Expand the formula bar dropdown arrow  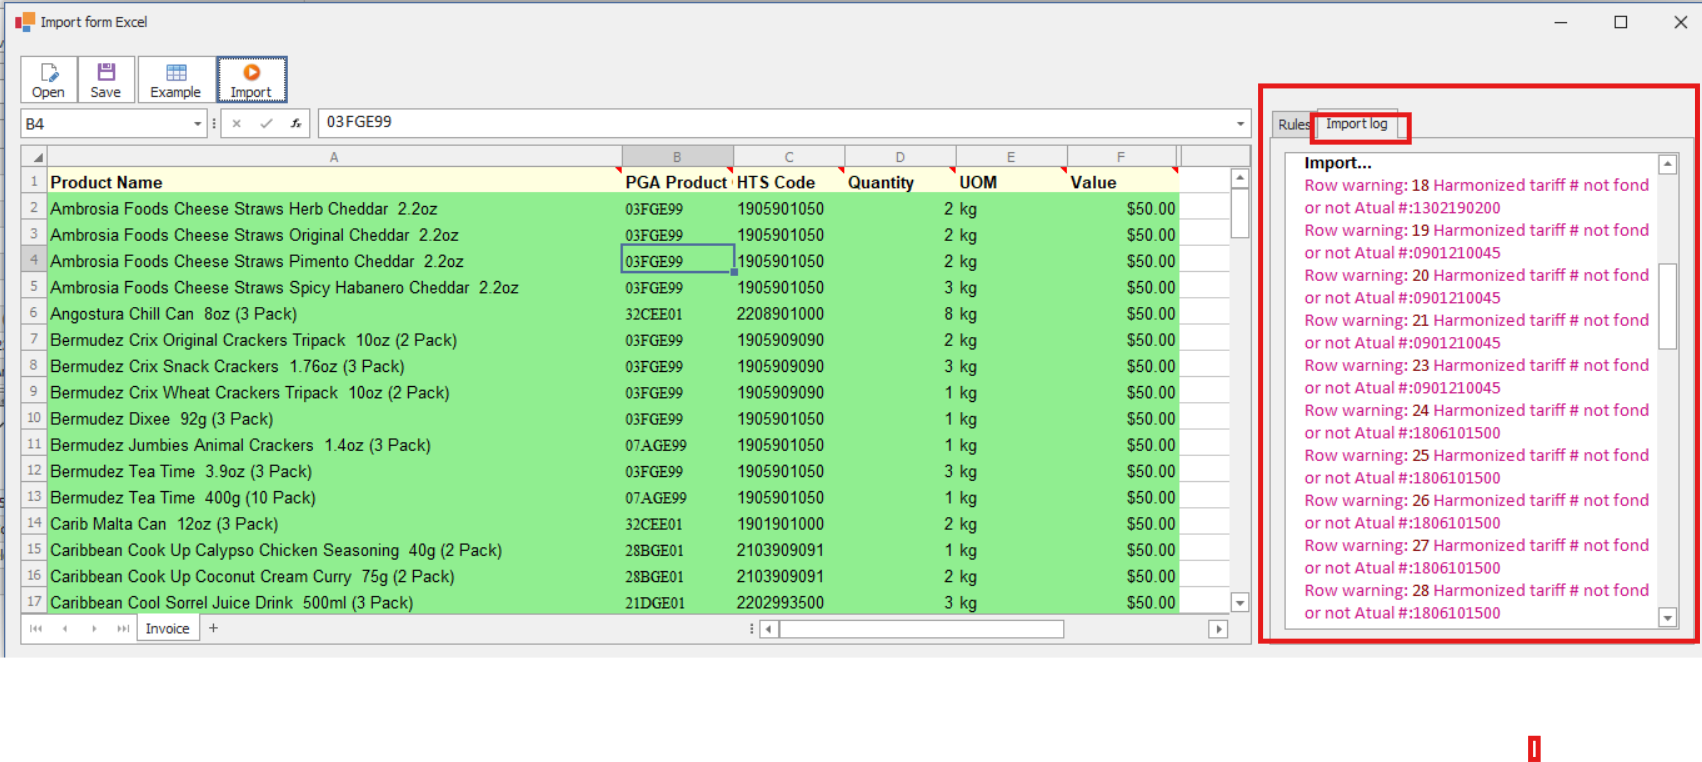pos(1240,123)
